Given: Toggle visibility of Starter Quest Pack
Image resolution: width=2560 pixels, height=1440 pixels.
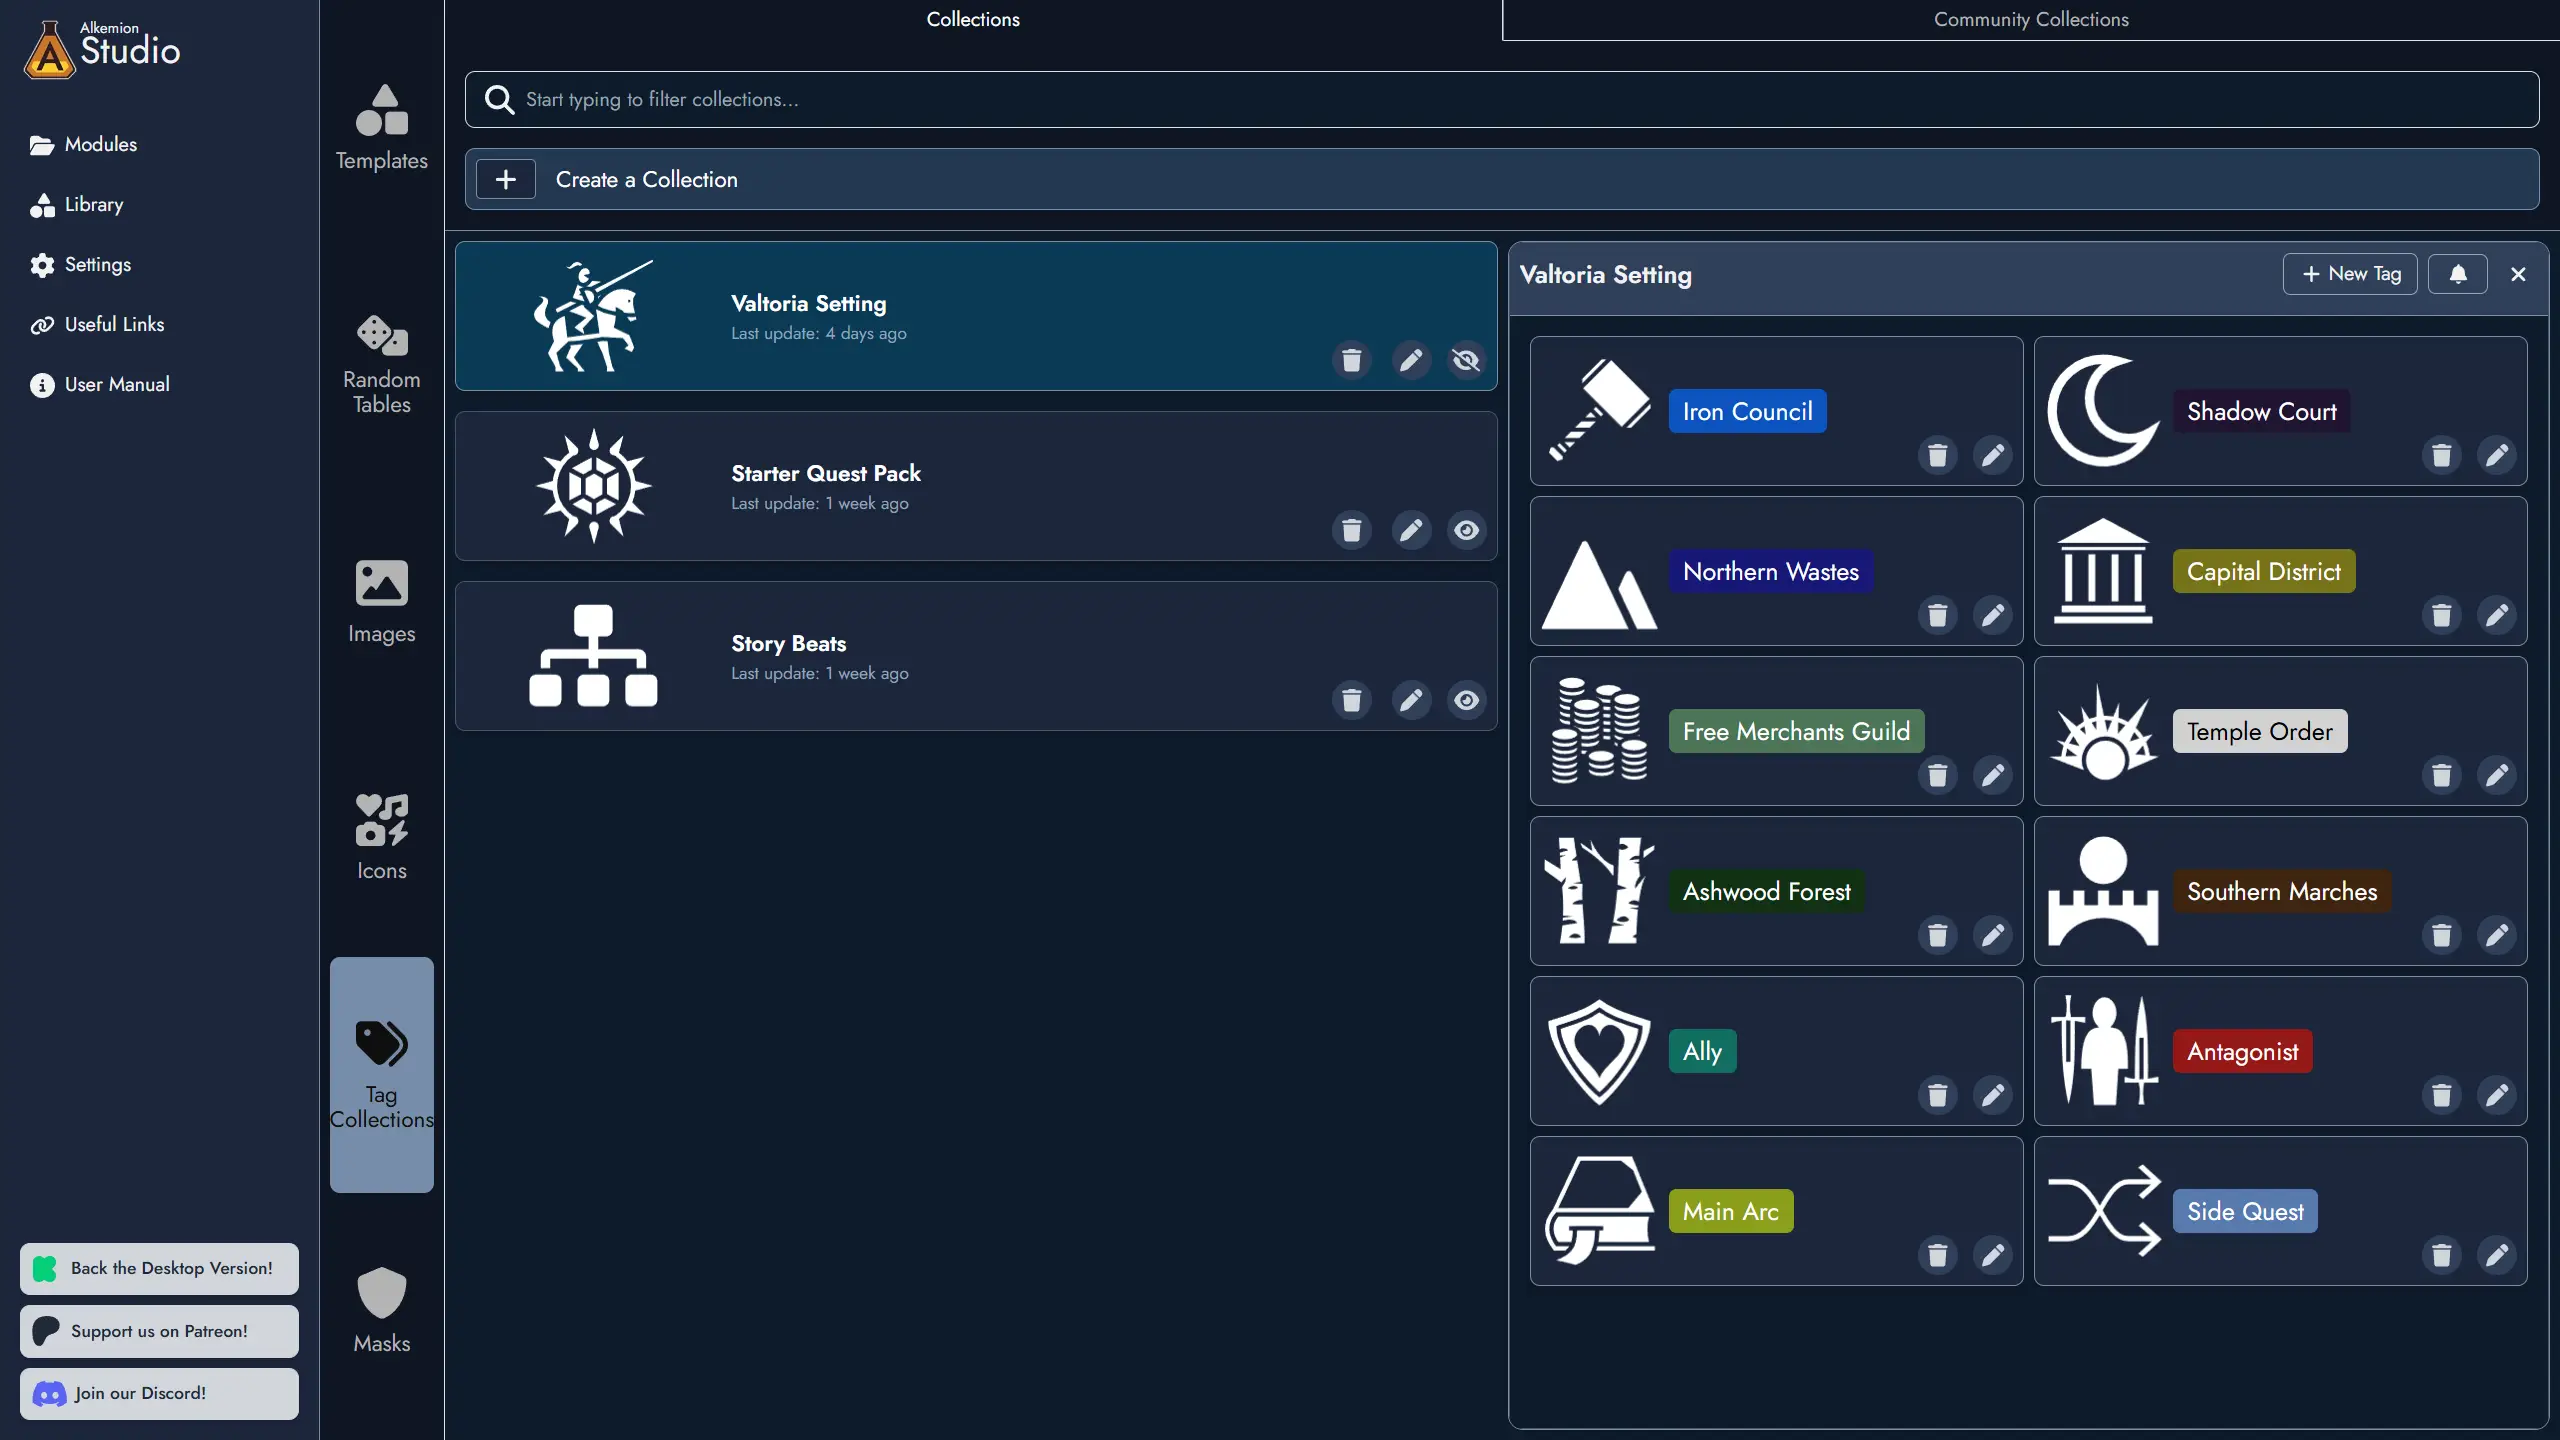Looking at the screenshot, I should [x=1466, y=530].
